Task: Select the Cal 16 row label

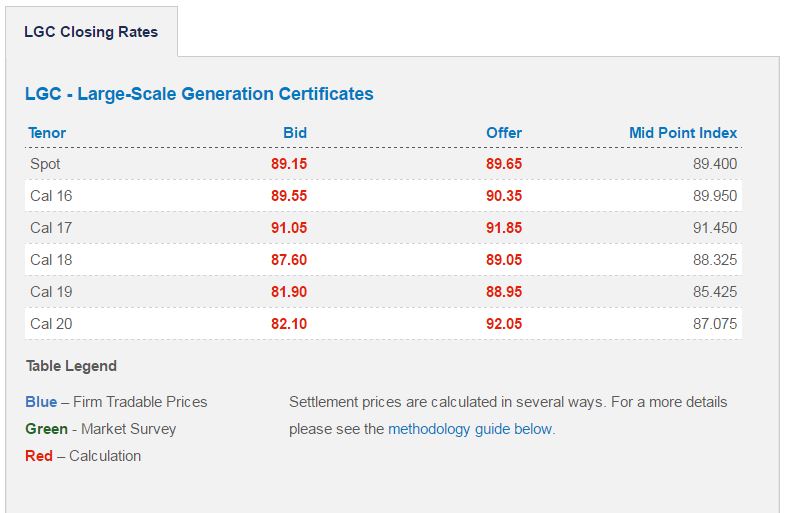Action: point(51,196)
